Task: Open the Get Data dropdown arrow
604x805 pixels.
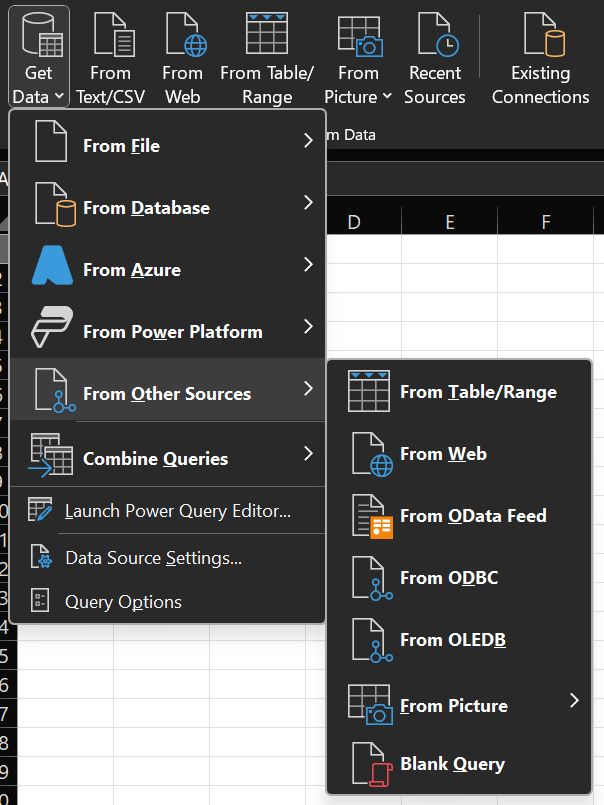Action: click(59, 95)
